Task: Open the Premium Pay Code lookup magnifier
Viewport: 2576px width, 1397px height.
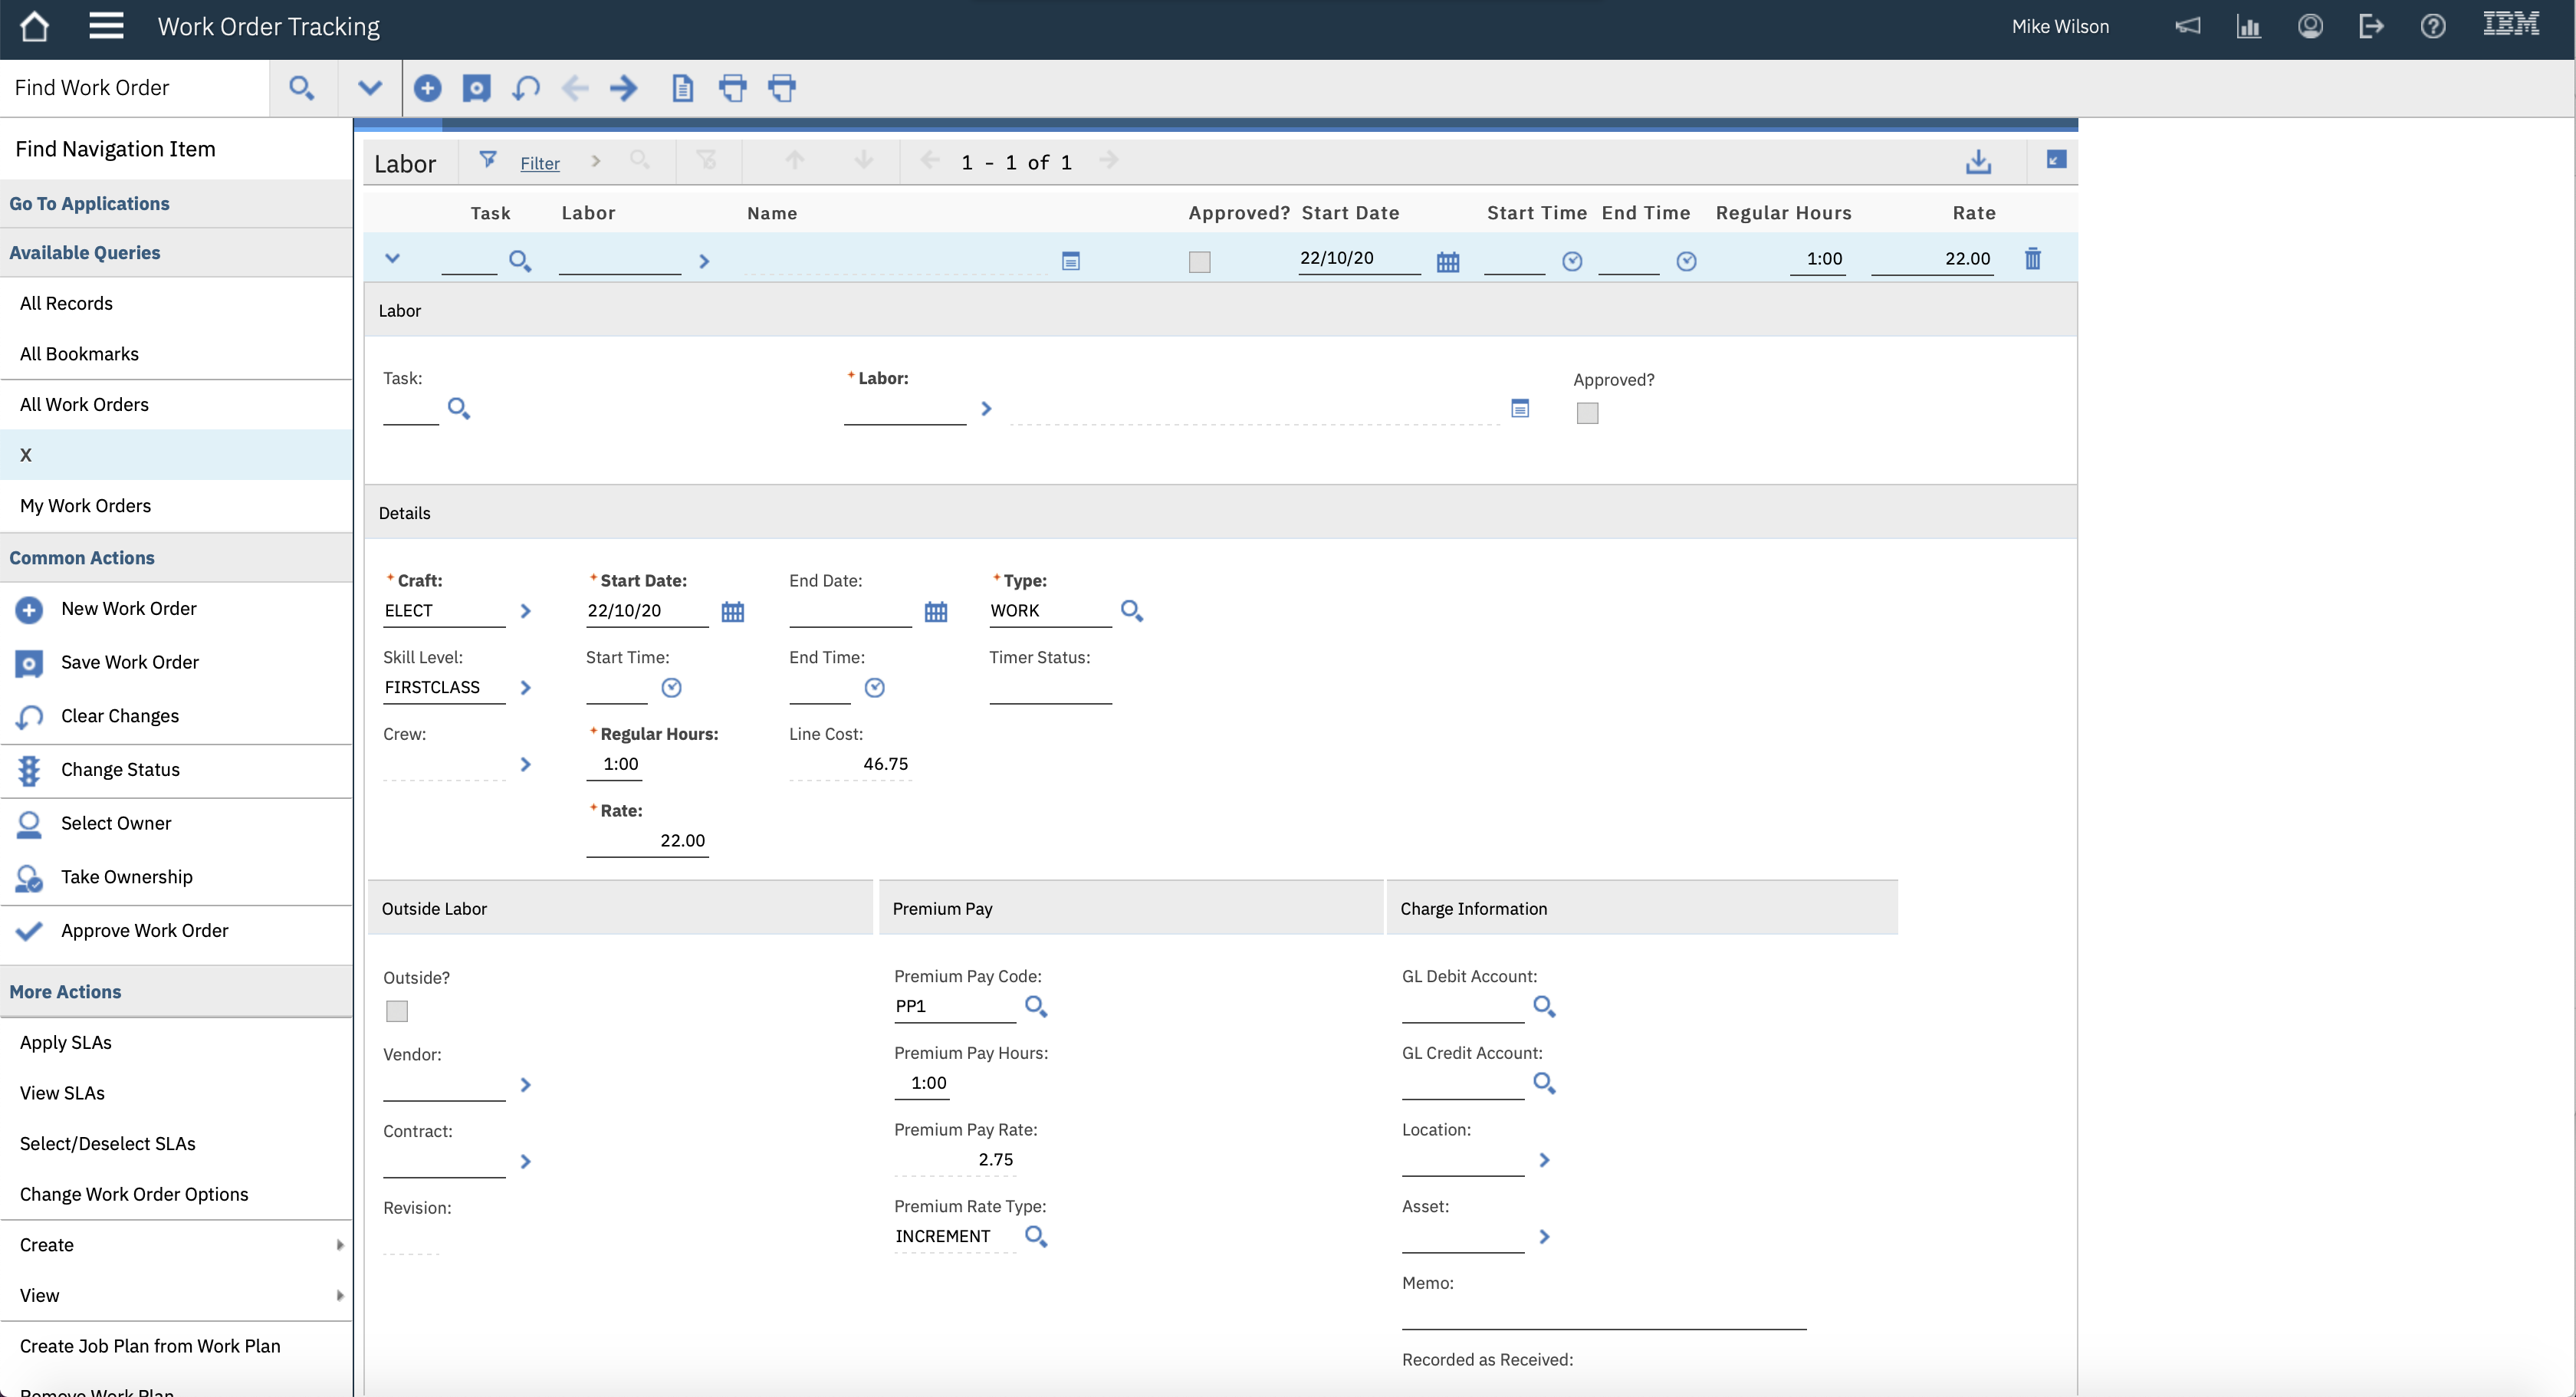Action: [1036, 1006]
